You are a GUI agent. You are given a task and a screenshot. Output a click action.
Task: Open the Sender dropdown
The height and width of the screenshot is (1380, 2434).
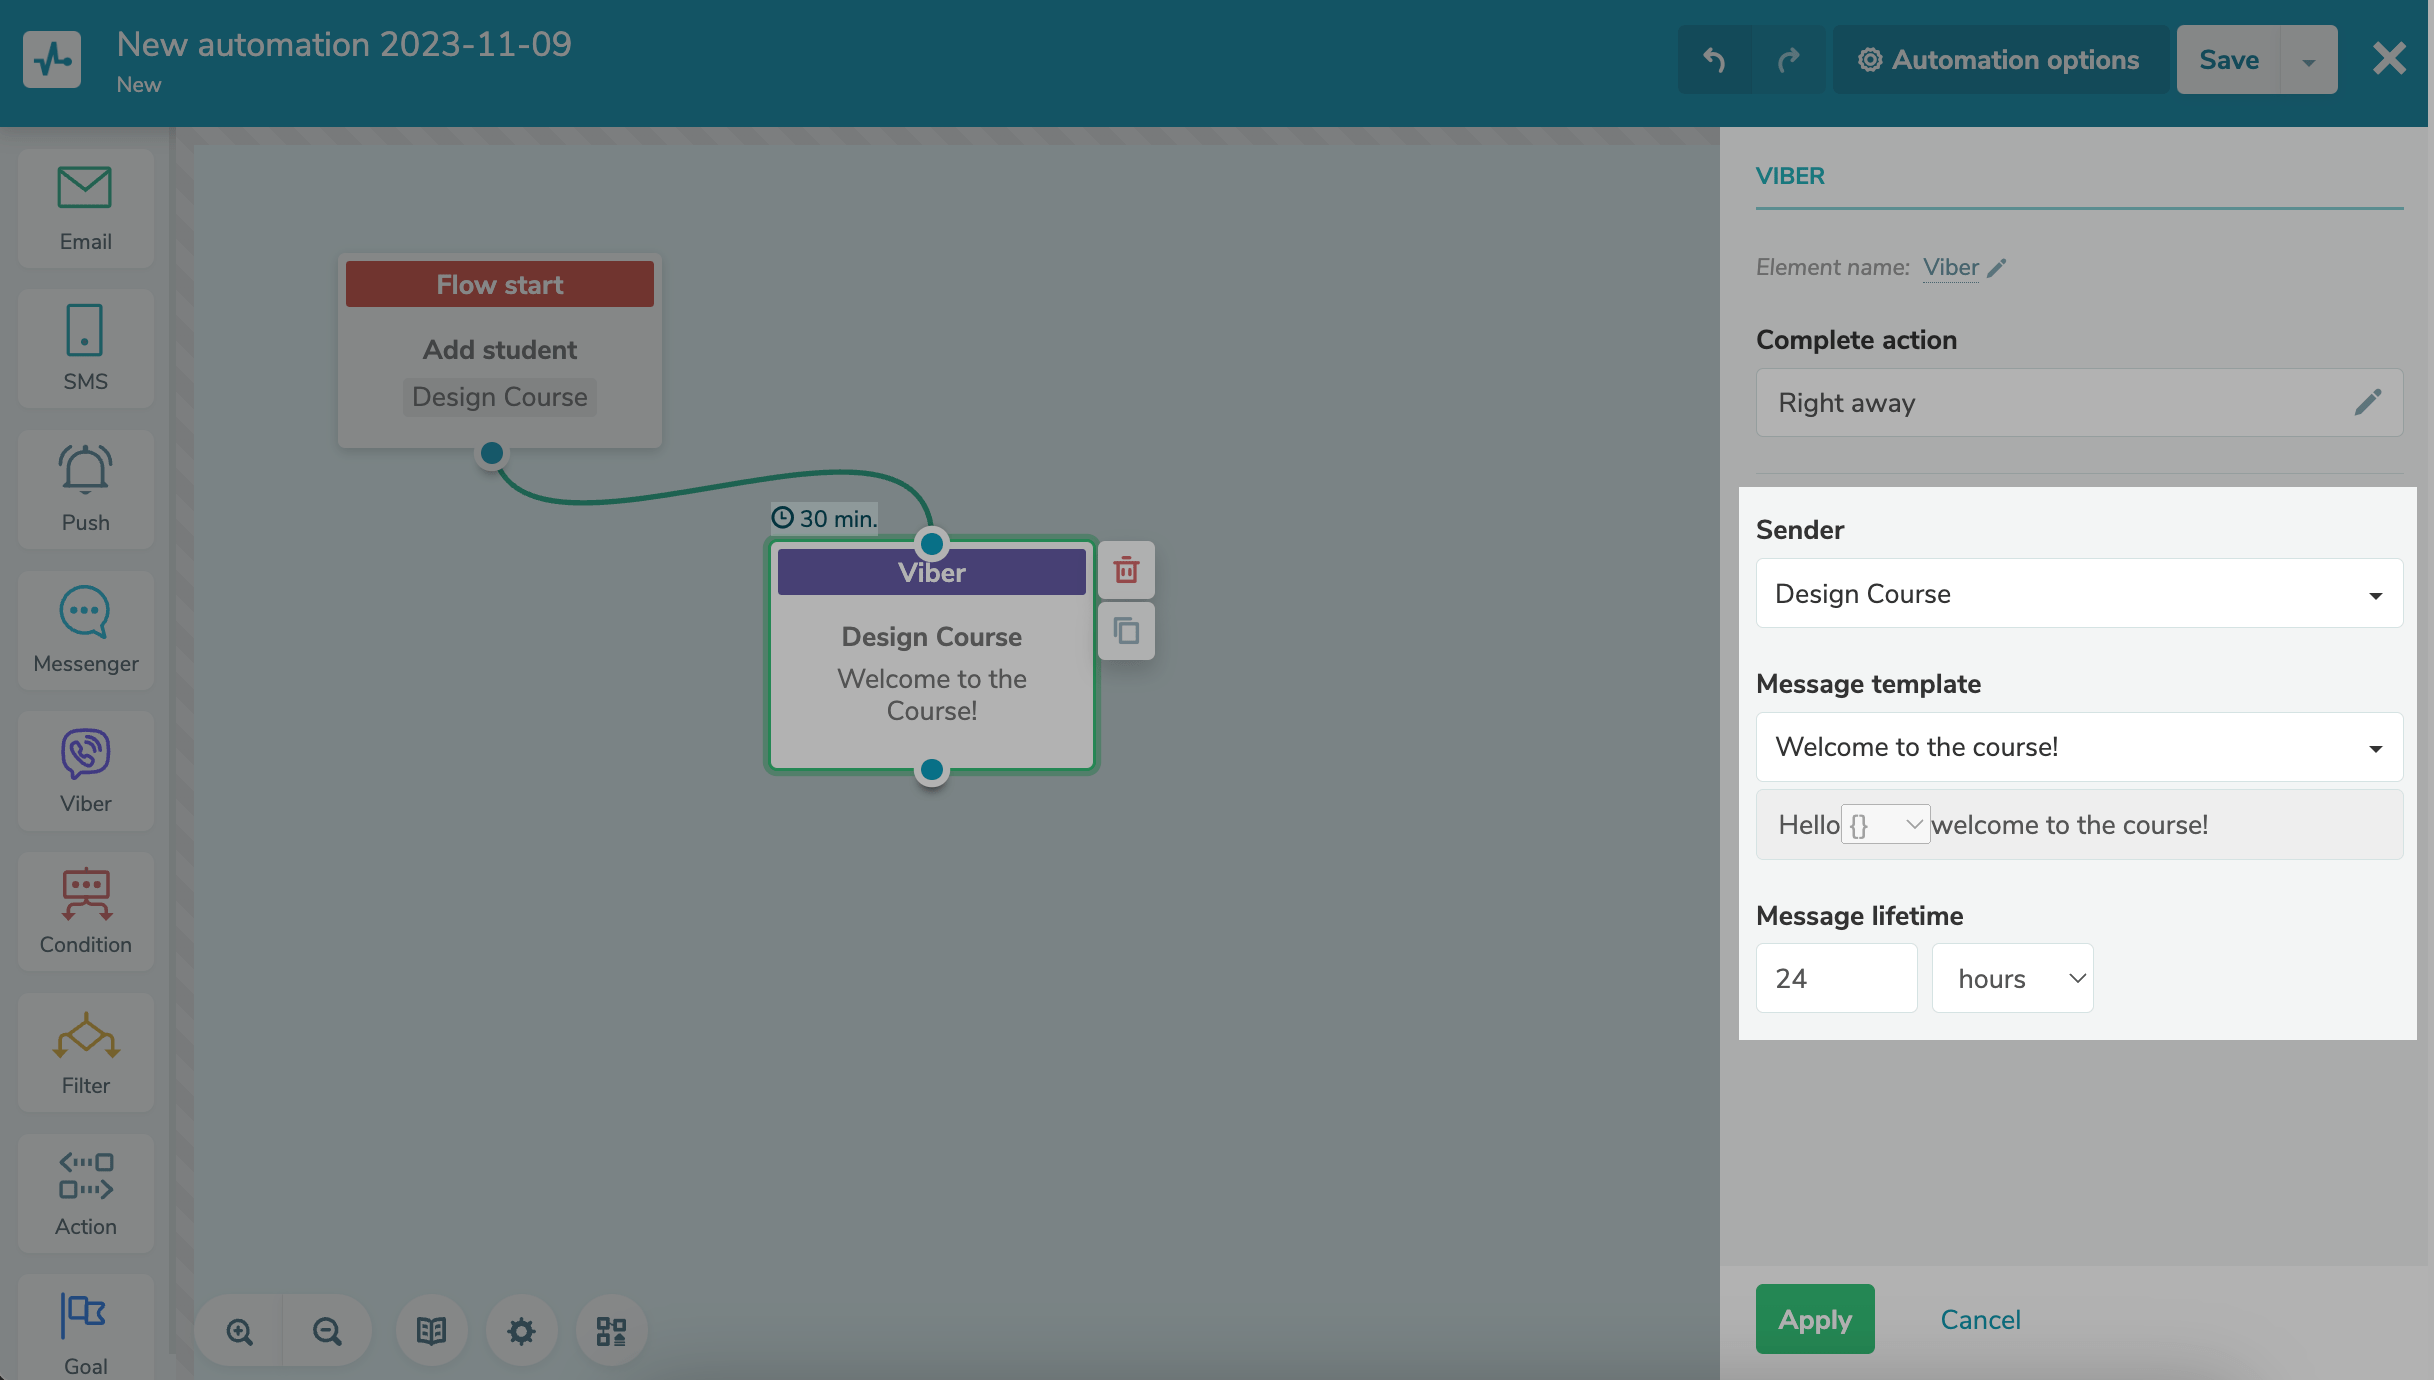(x=2079, y=594)
